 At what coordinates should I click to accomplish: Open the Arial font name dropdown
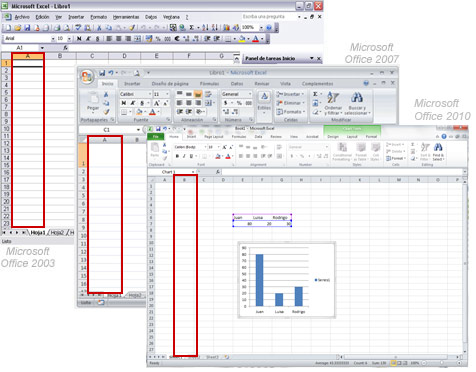(x=53, y=39)
